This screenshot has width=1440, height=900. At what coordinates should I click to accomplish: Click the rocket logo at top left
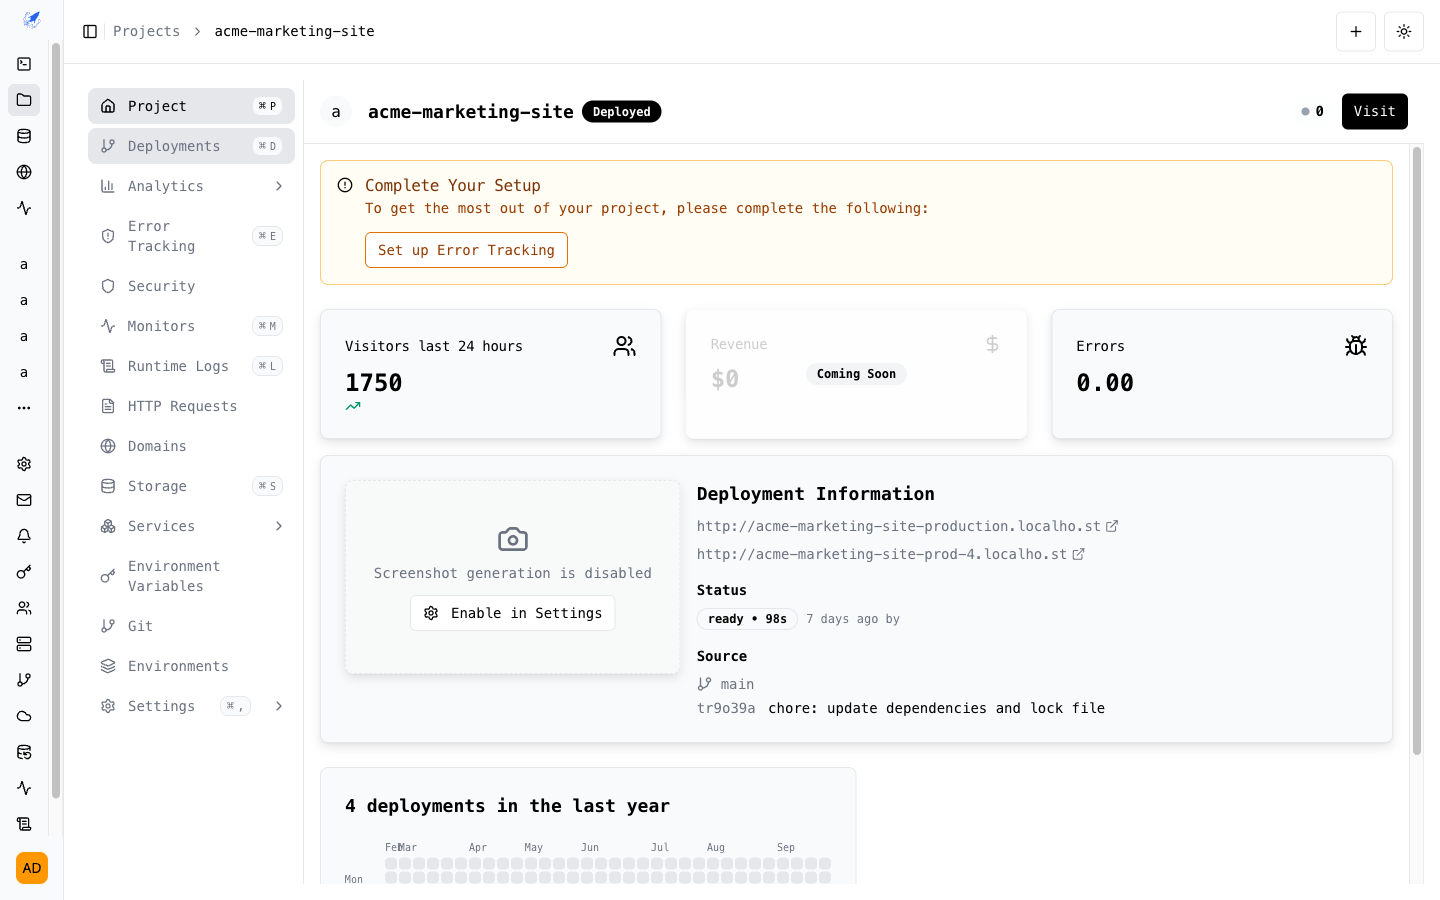pos(31,19)
